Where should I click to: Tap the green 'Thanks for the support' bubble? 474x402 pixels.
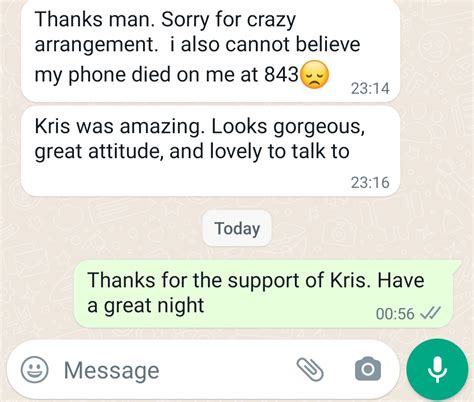(267, 294)
